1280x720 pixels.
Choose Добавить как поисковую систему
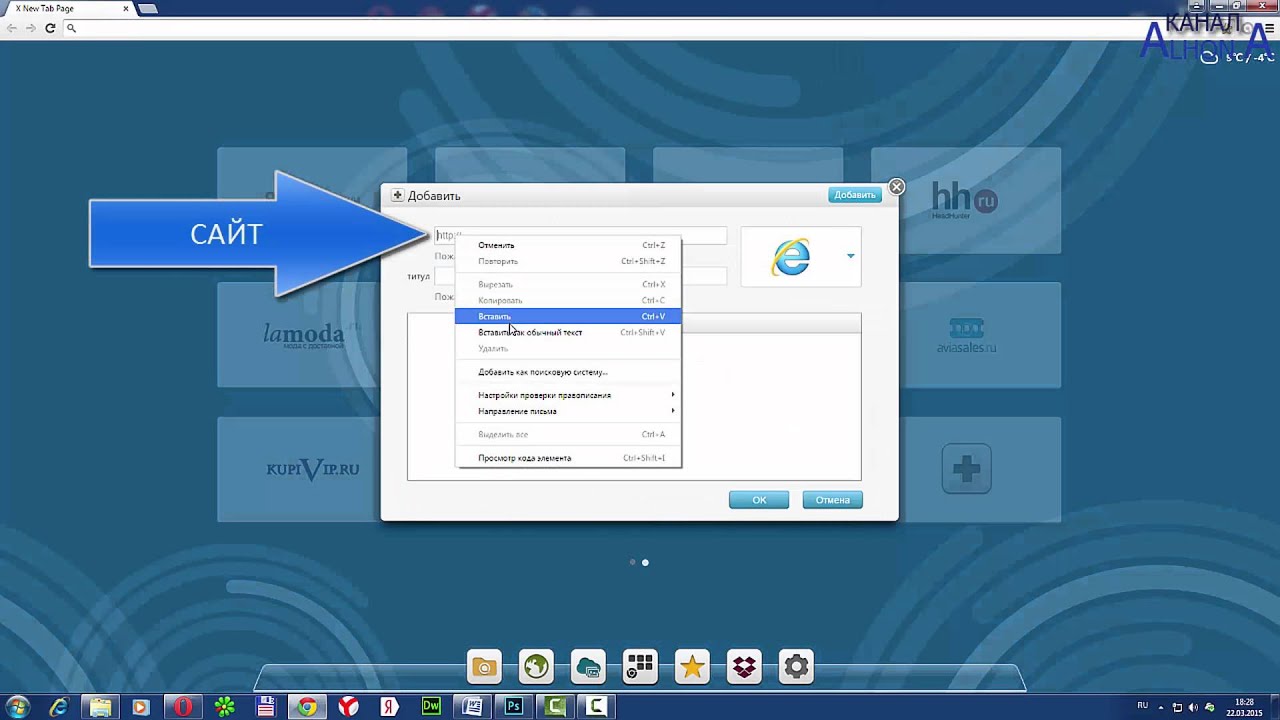(568, 372)
